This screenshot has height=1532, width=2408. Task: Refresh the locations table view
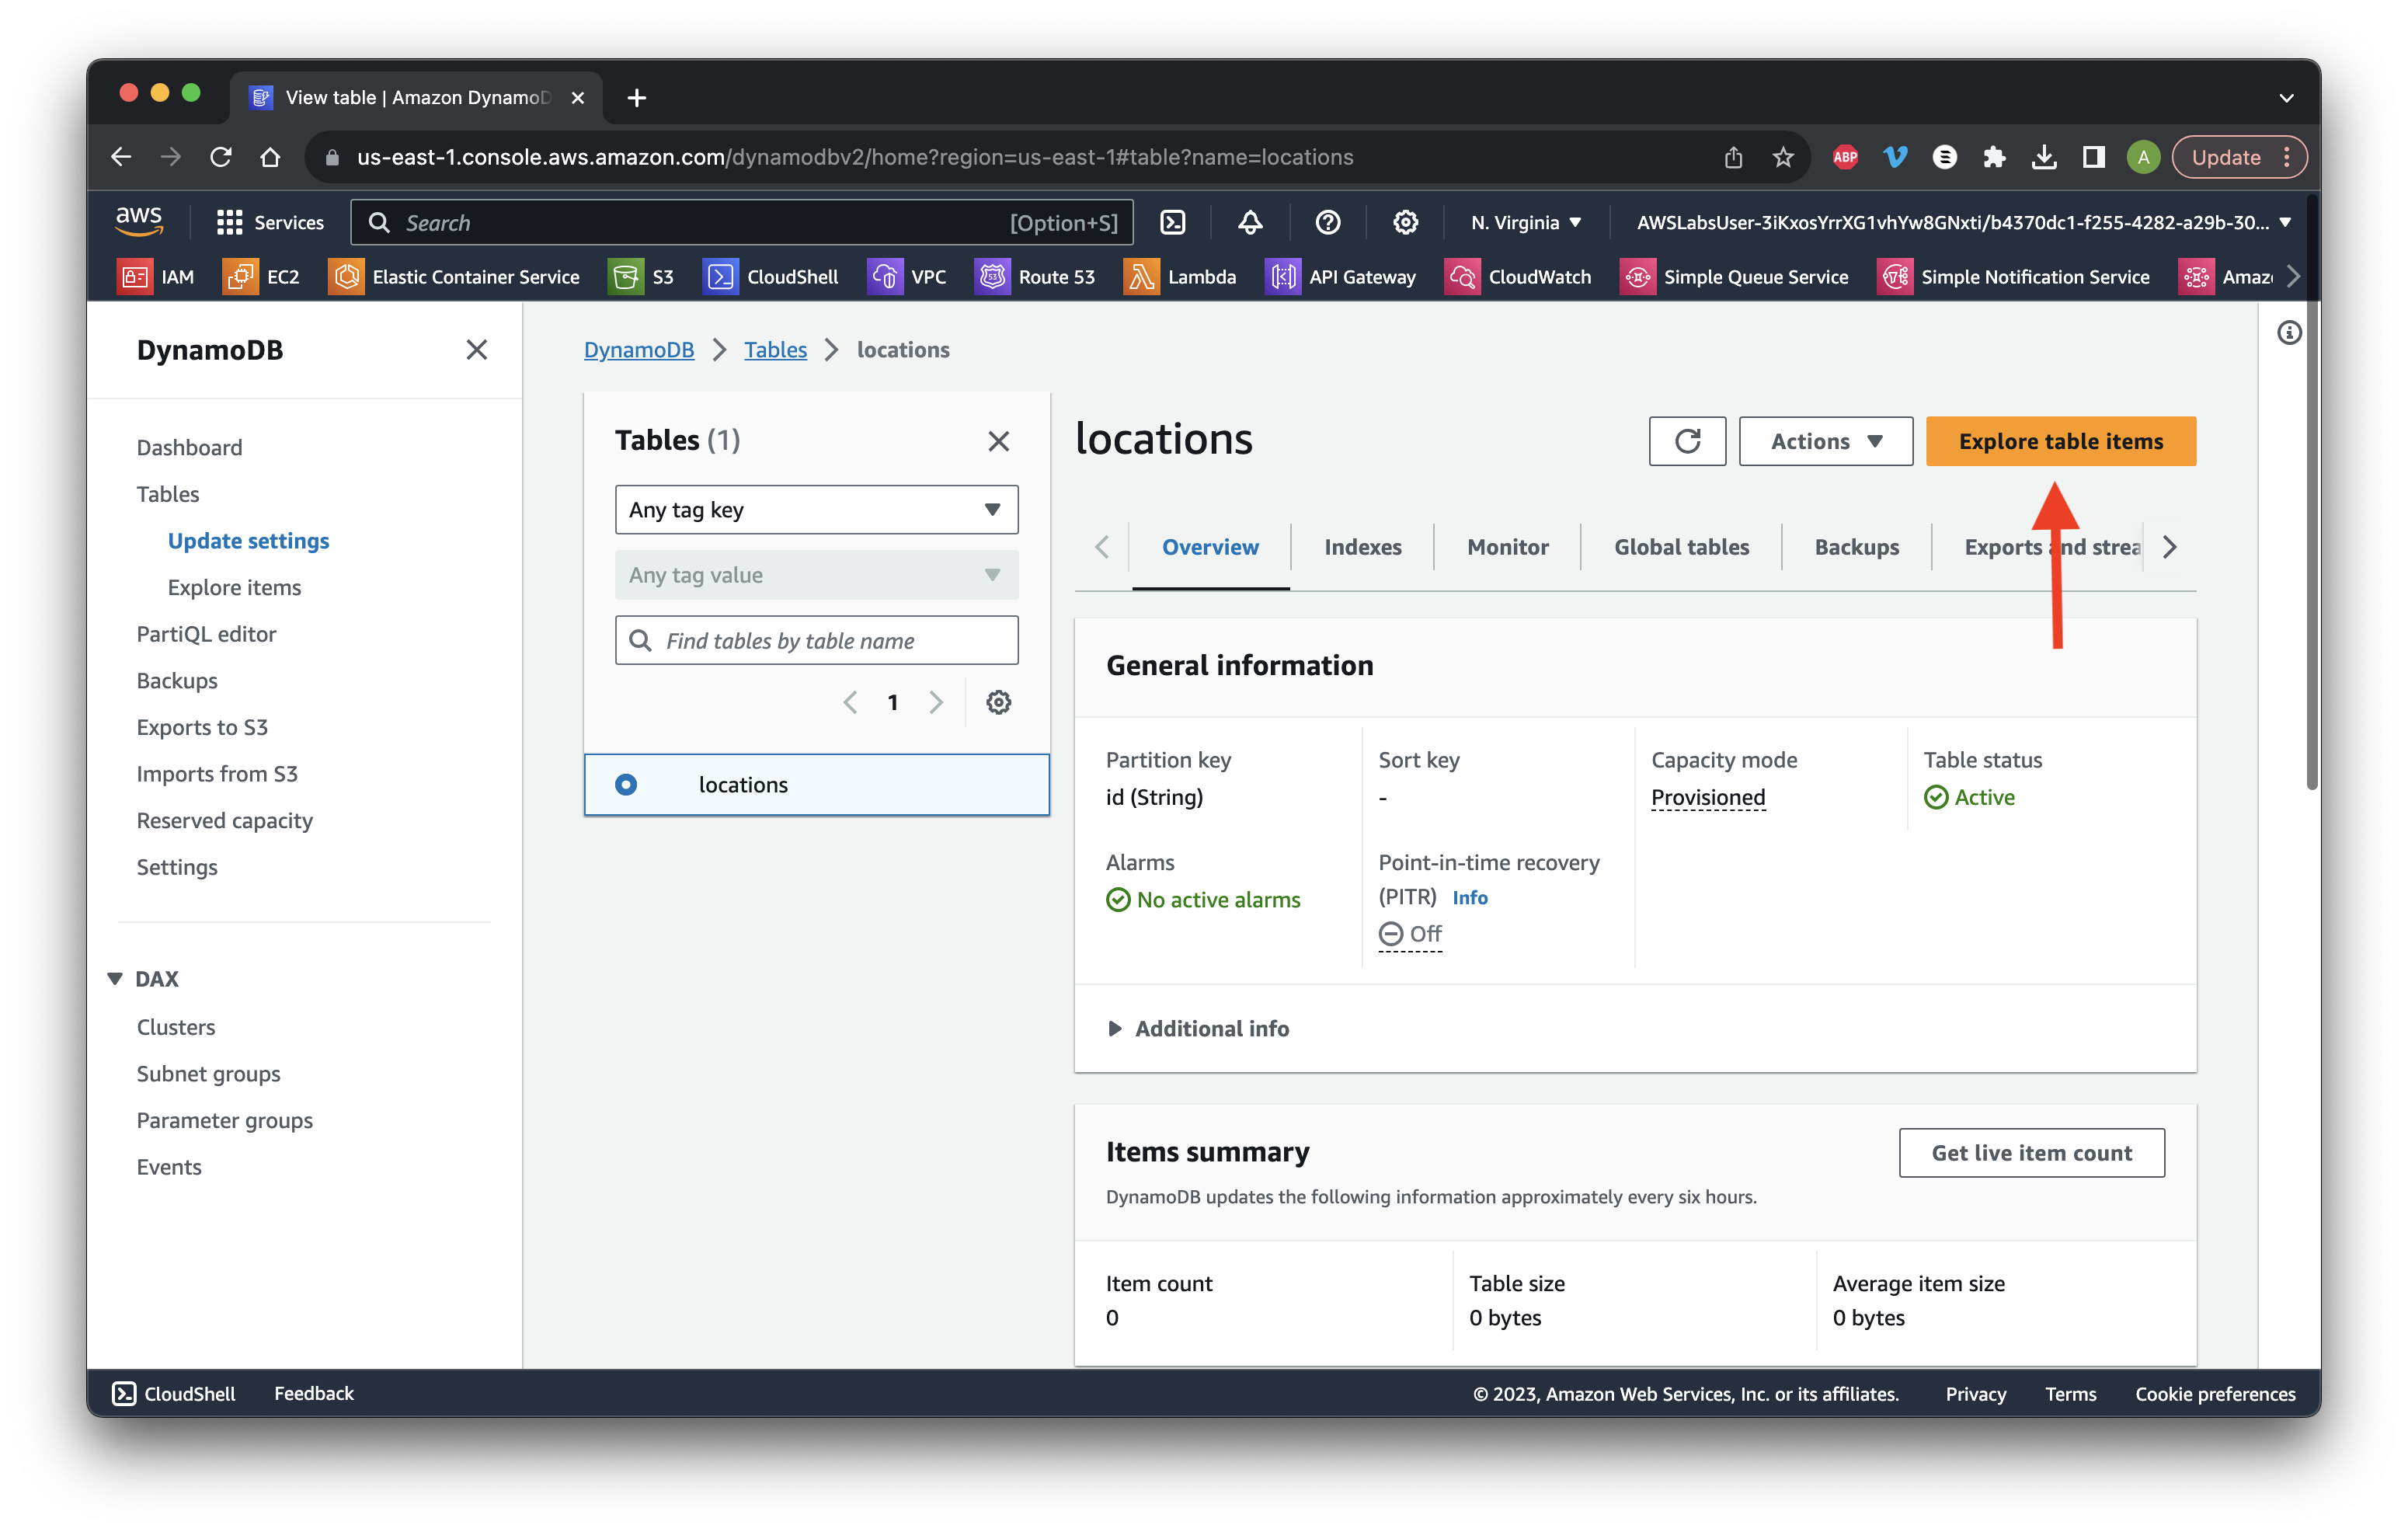pos(1687,441)
